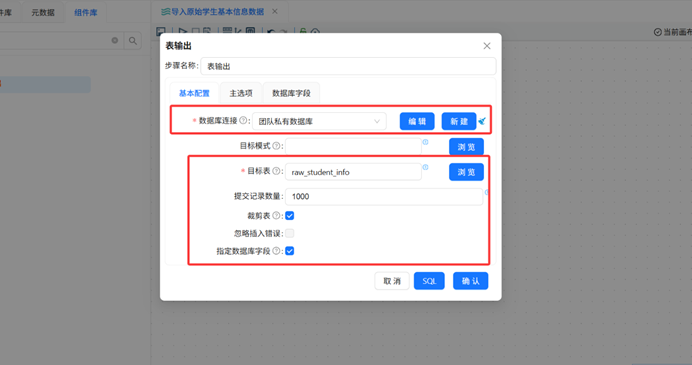Click the help icon beside 裁剪表

pyautogui.click(x=276, y=215)
